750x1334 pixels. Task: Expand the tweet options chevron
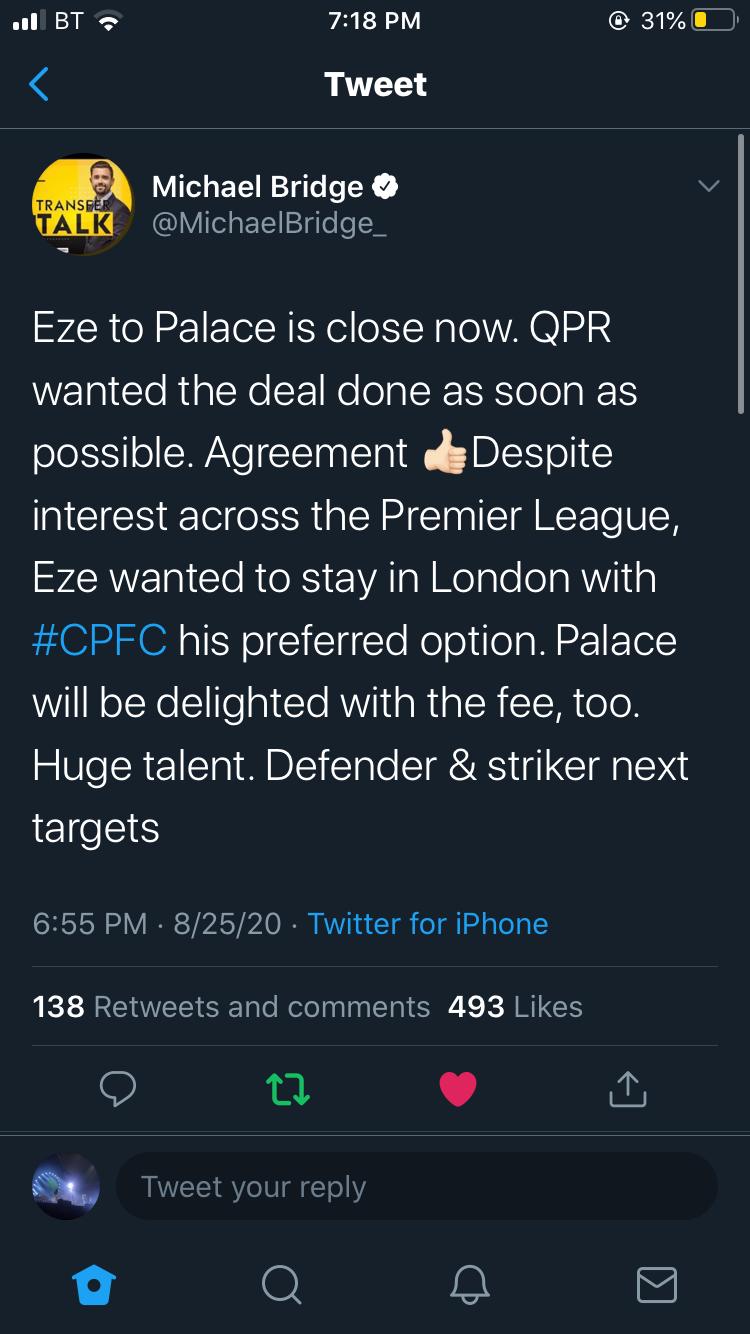[708, 186]
